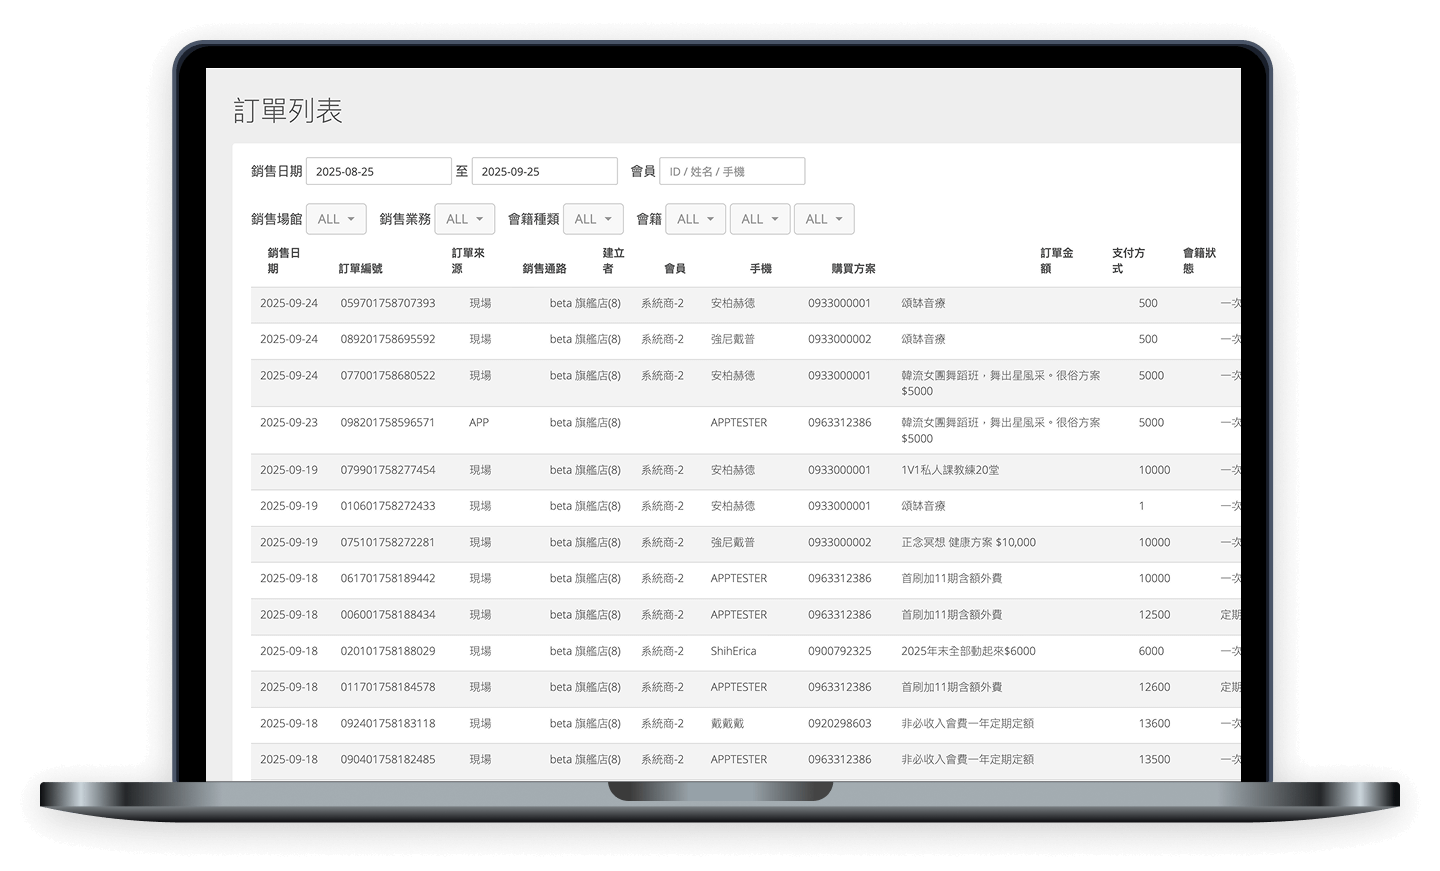Select the ShihErica order row

point(736,650)
